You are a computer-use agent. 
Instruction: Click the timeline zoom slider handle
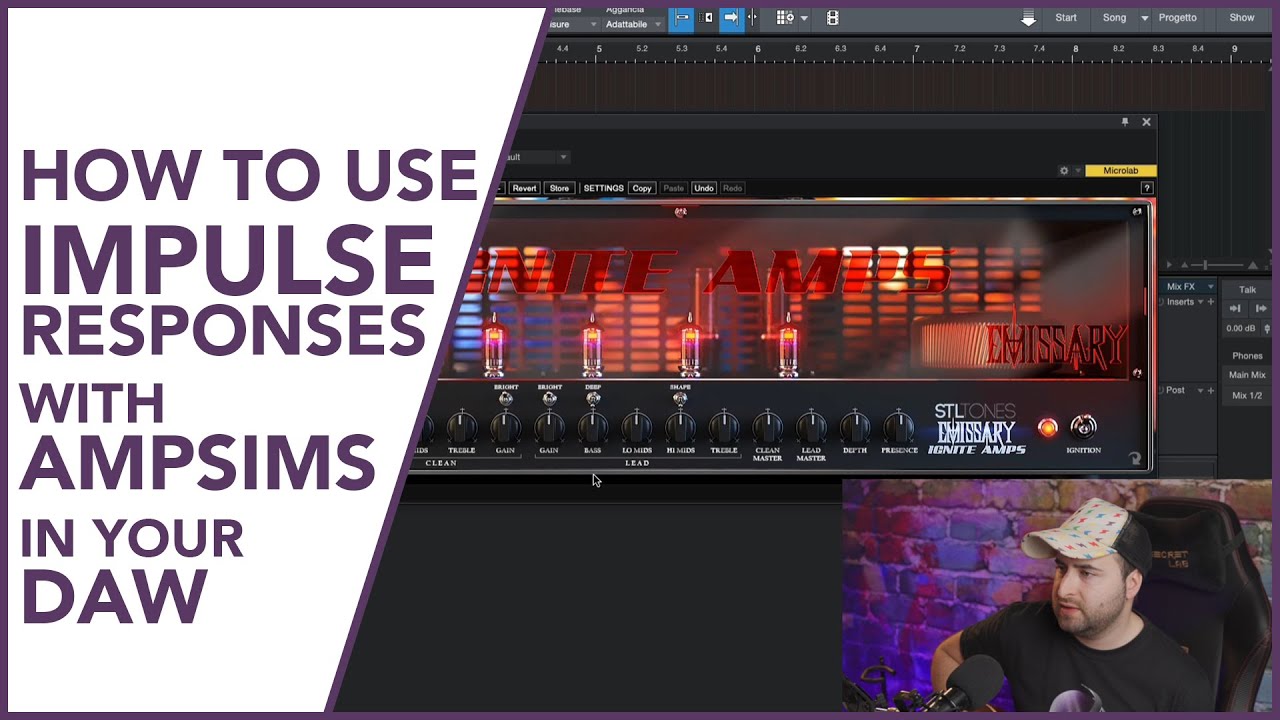[x=1204, y=265]
